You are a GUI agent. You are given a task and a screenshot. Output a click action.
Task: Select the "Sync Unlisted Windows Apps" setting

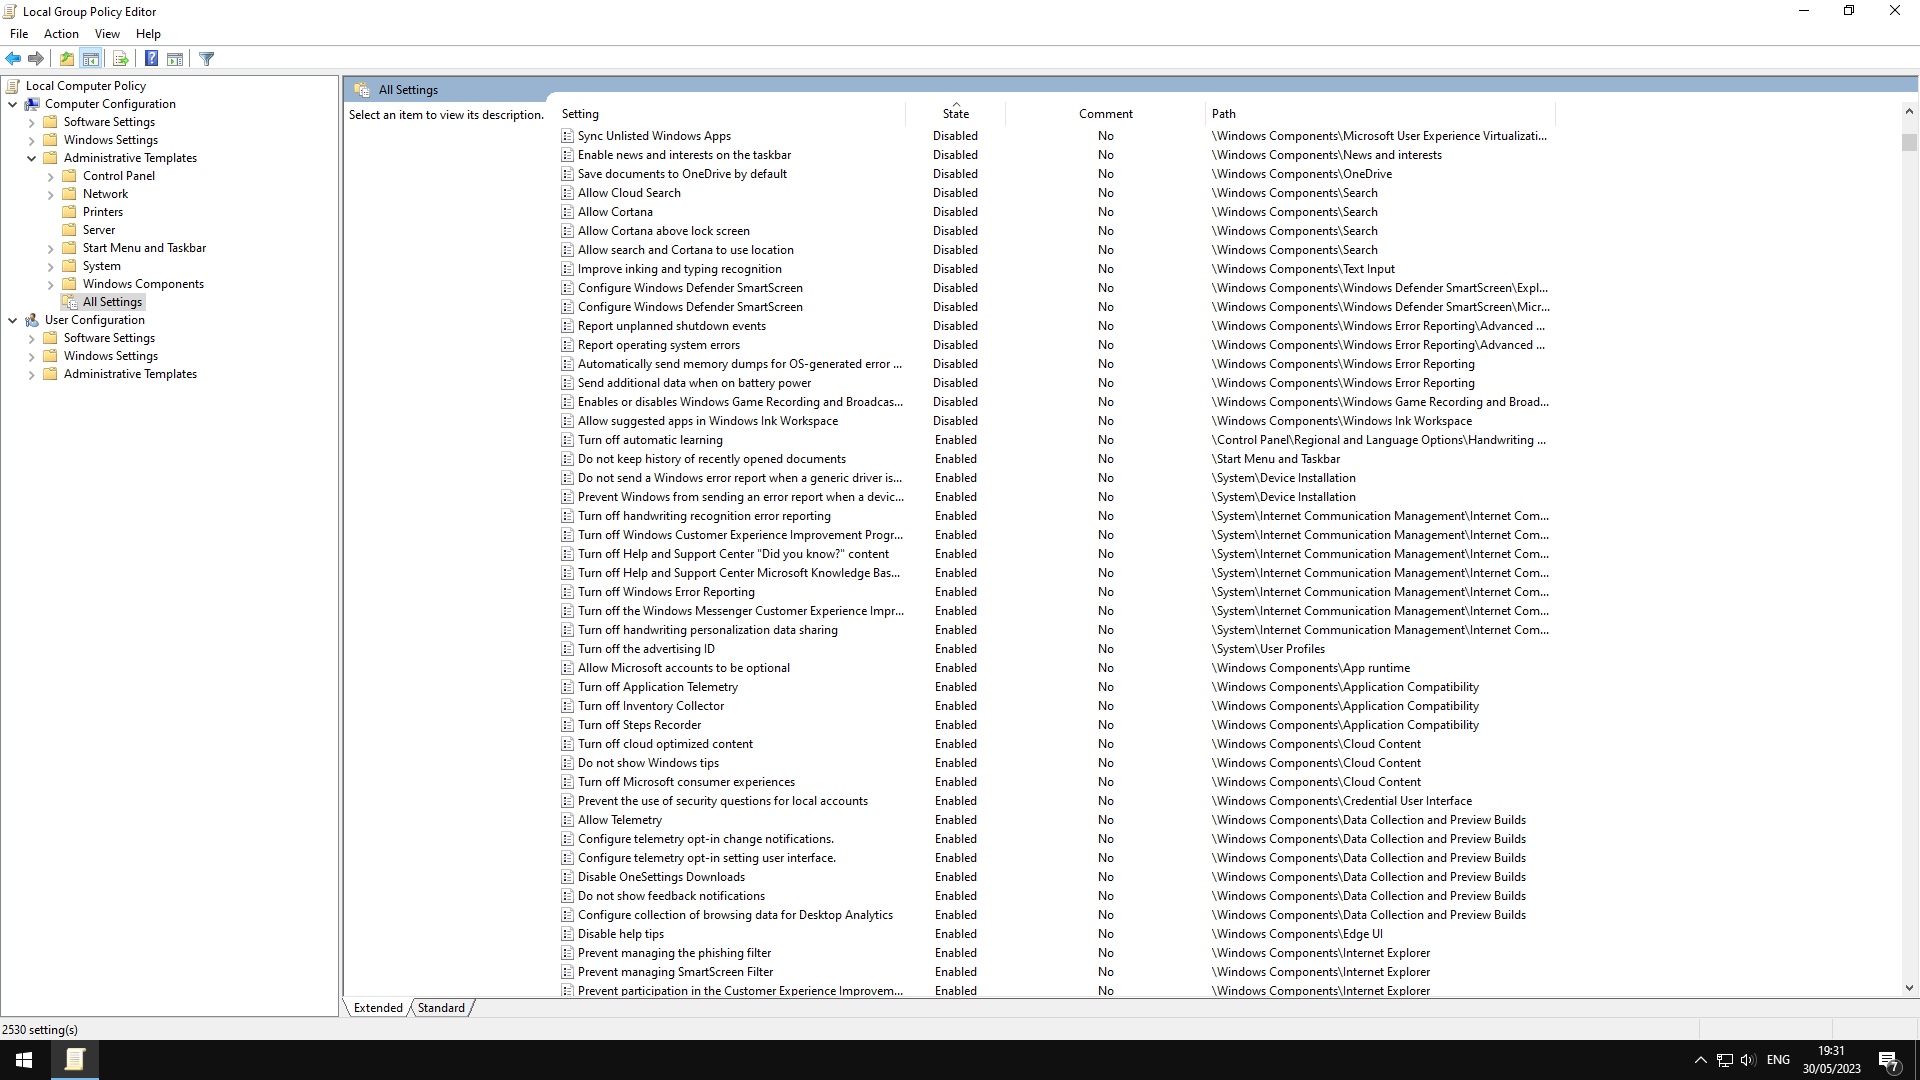point(654,136)
